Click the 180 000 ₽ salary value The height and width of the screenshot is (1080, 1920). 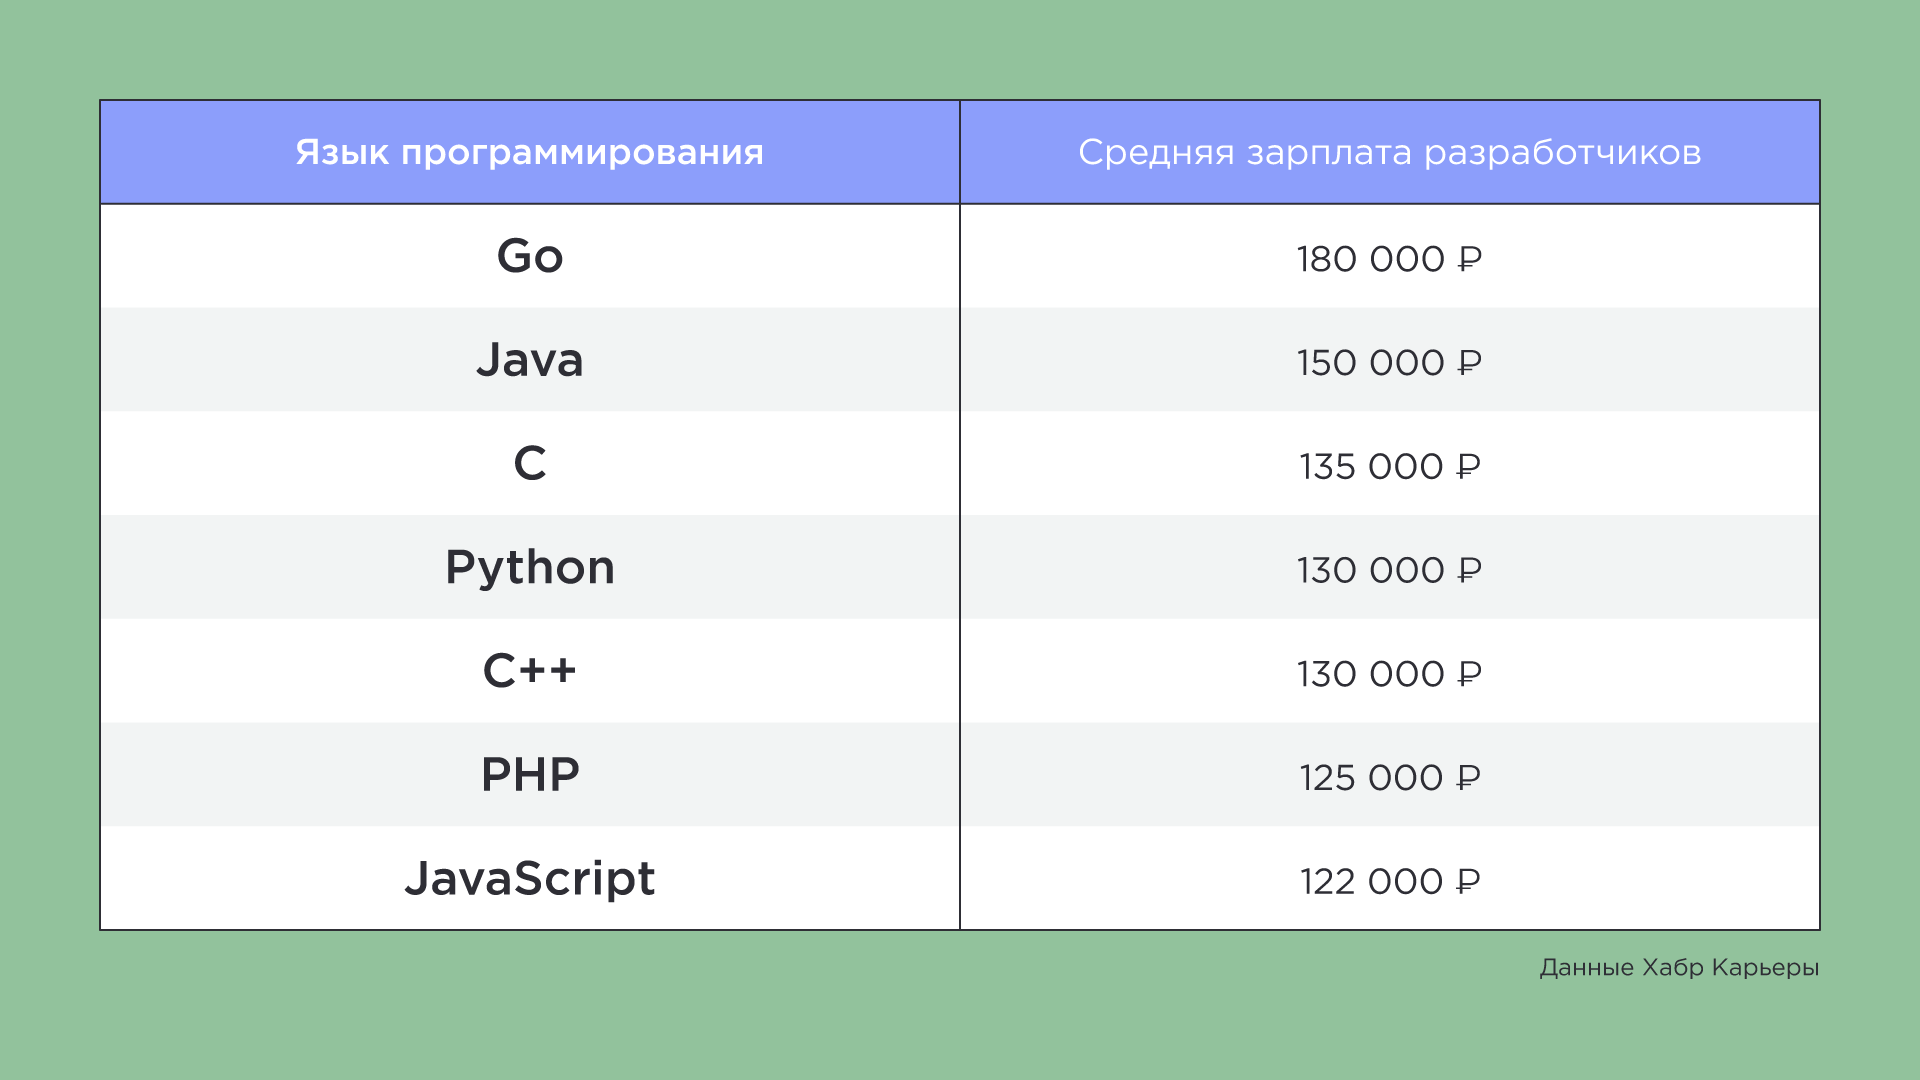(1388, 259)
